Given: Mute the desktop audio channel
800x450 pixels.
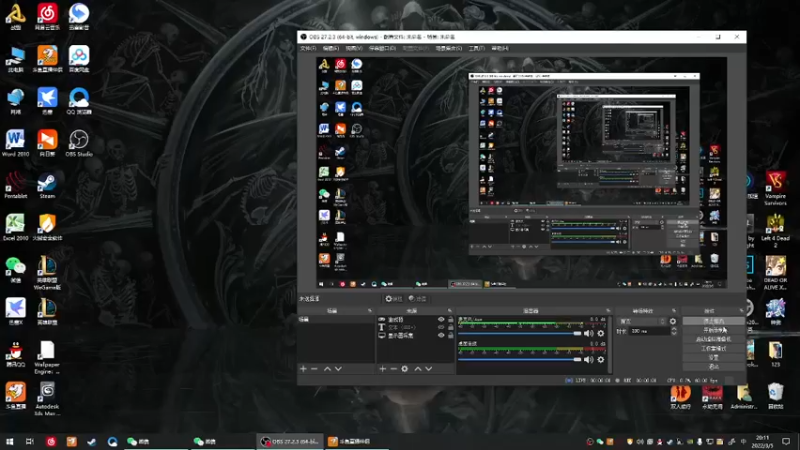Looking at the screenshot, I should (588, 359).
